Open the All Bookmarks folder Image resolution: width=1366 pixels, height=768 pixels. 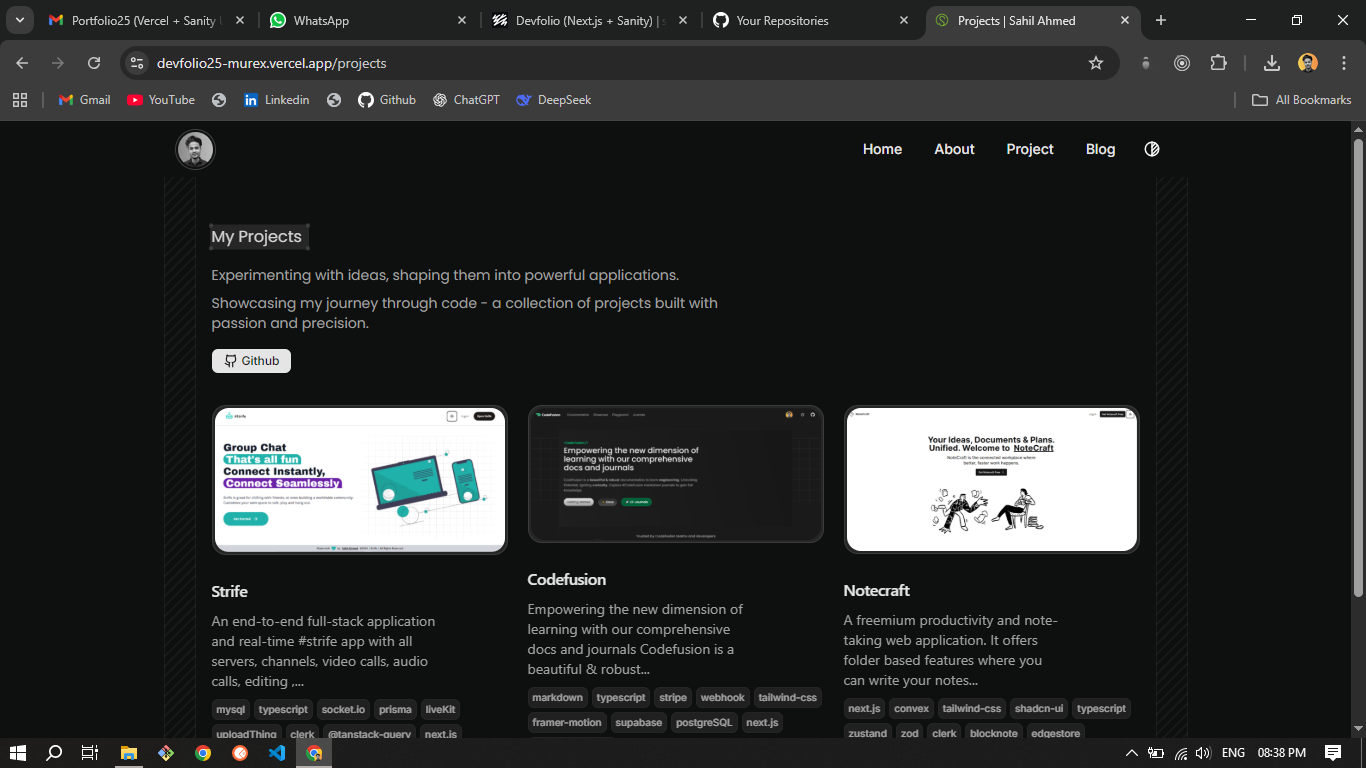pyautogui.click(x=1302, y=100)
